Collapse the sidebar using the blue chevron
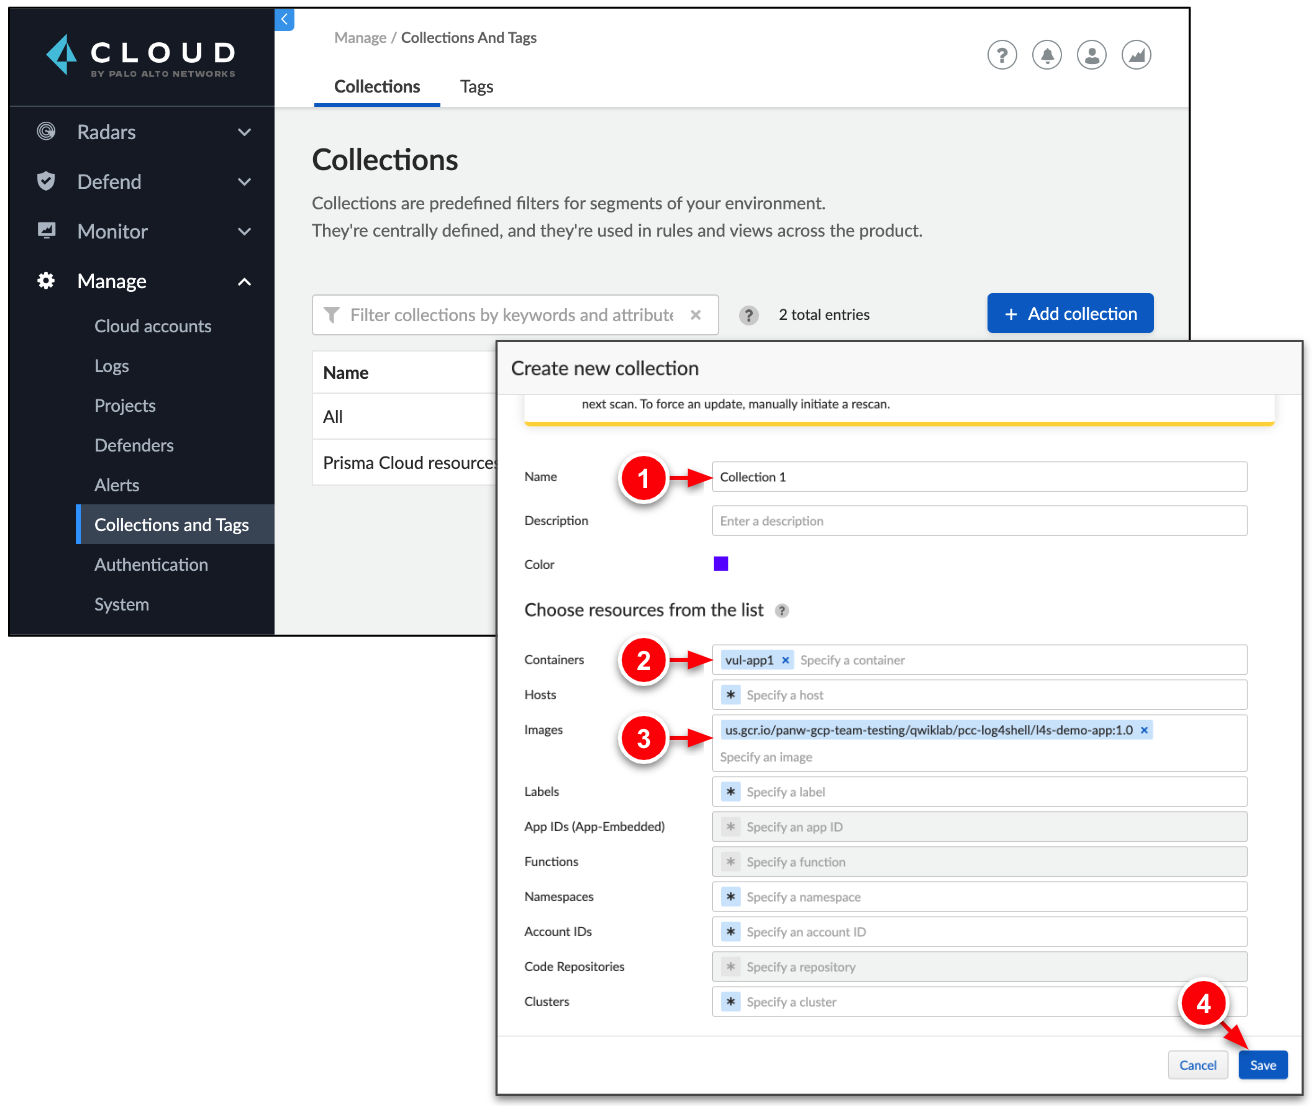Screen dimensions: 1312x1106 284,19
